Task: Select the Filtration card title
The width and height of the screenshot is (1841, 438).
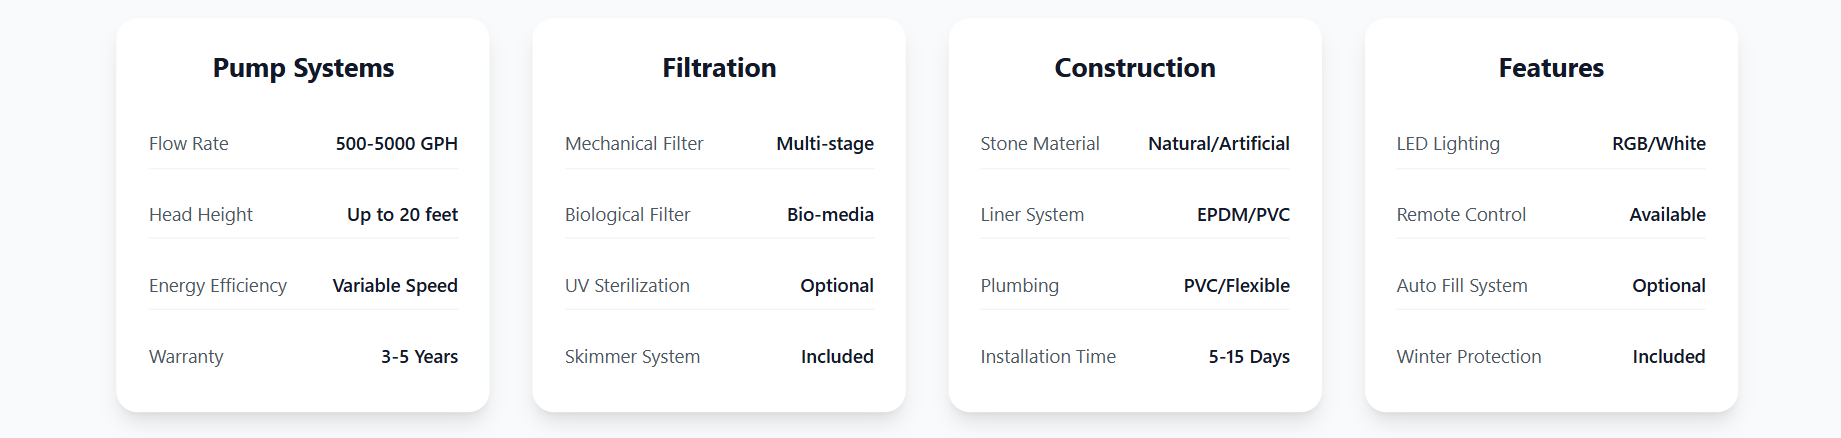Action: click(719, 68)
